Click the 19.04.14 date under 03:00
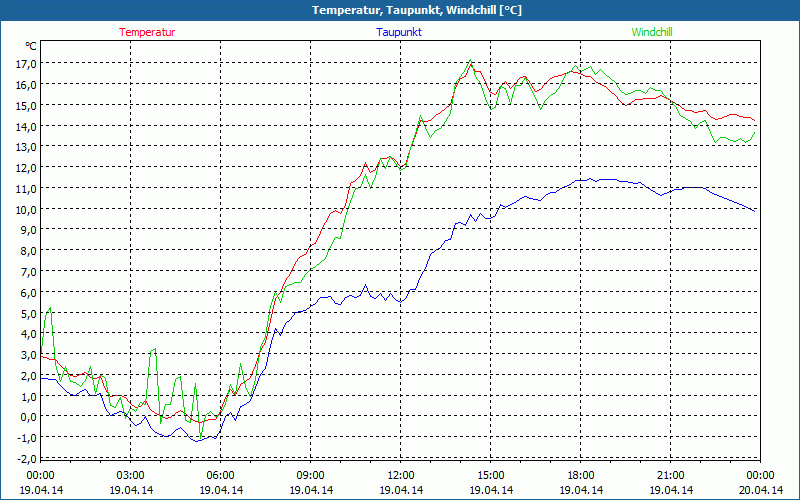This screenshot has height=500, width=800. 131,490
